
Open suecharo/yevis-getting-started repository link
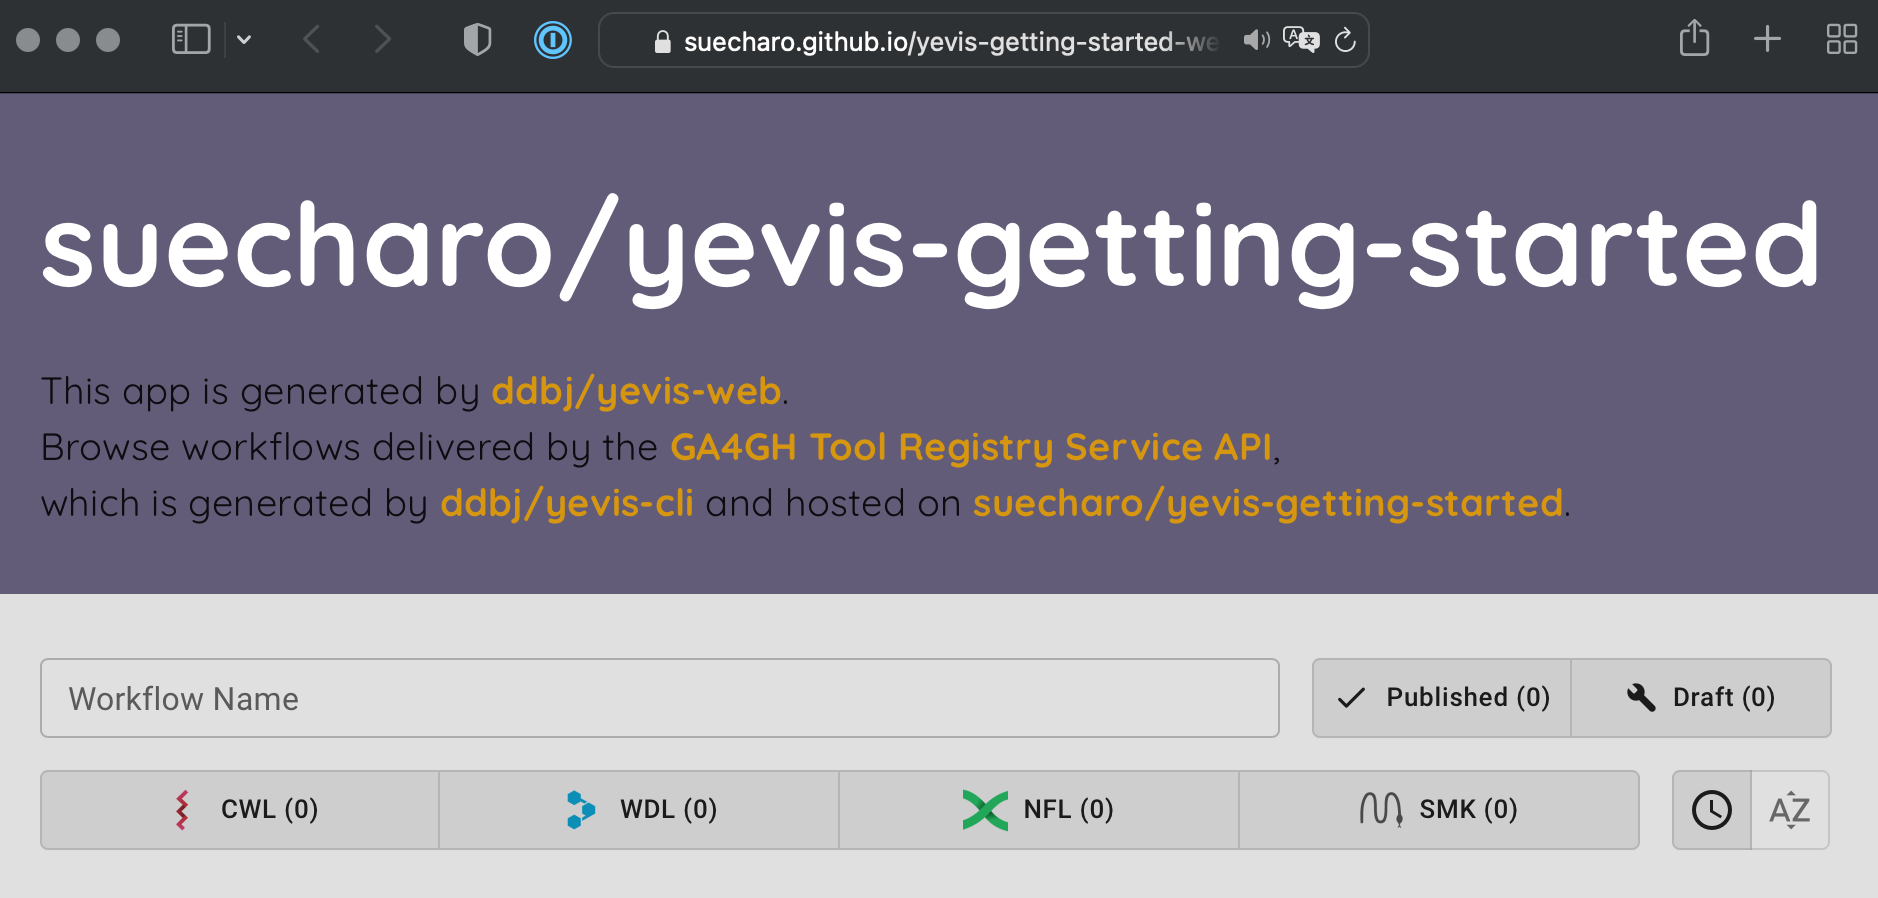1268,503
